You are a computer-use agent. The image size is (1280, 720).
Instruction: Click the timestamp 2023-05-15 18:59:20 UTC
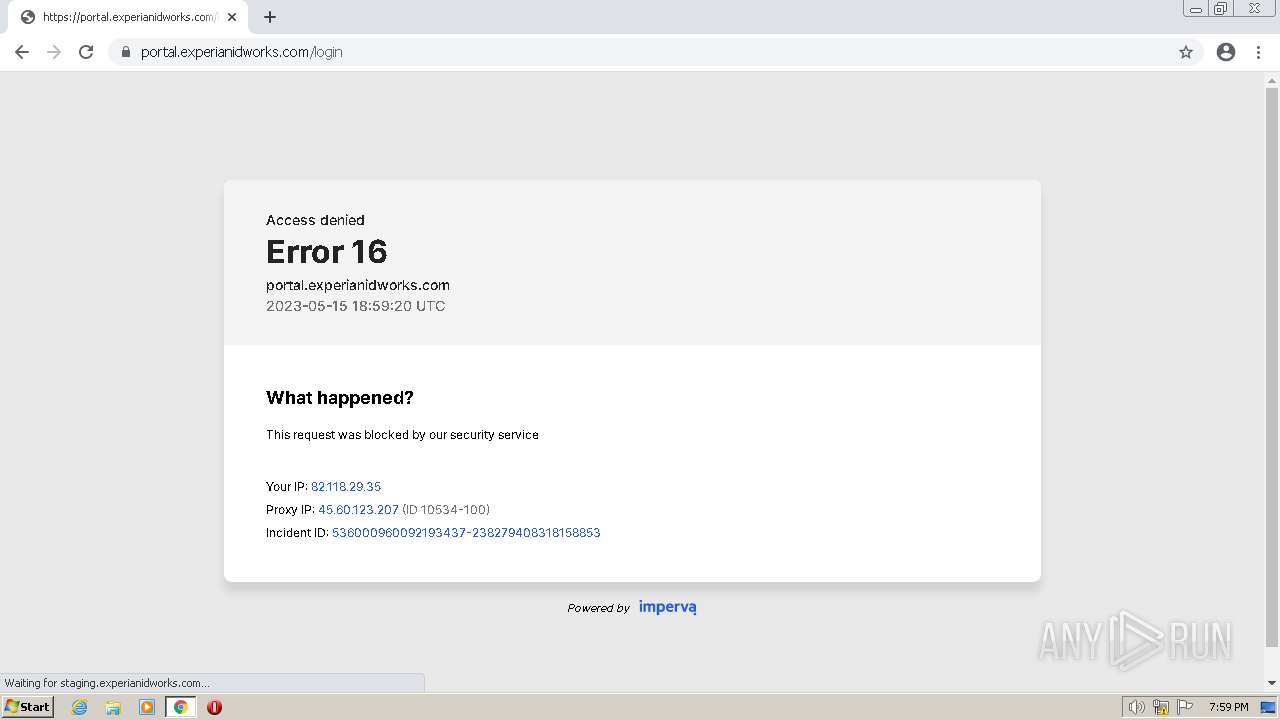click(x=356, y=306)
